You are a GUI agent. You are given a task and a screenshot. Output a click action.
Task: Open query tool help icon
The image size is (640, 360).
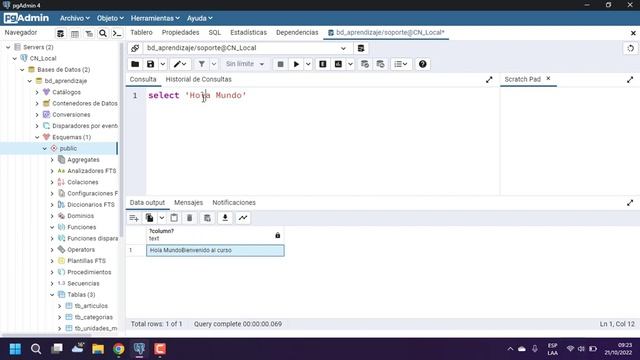tap(422, 64)
